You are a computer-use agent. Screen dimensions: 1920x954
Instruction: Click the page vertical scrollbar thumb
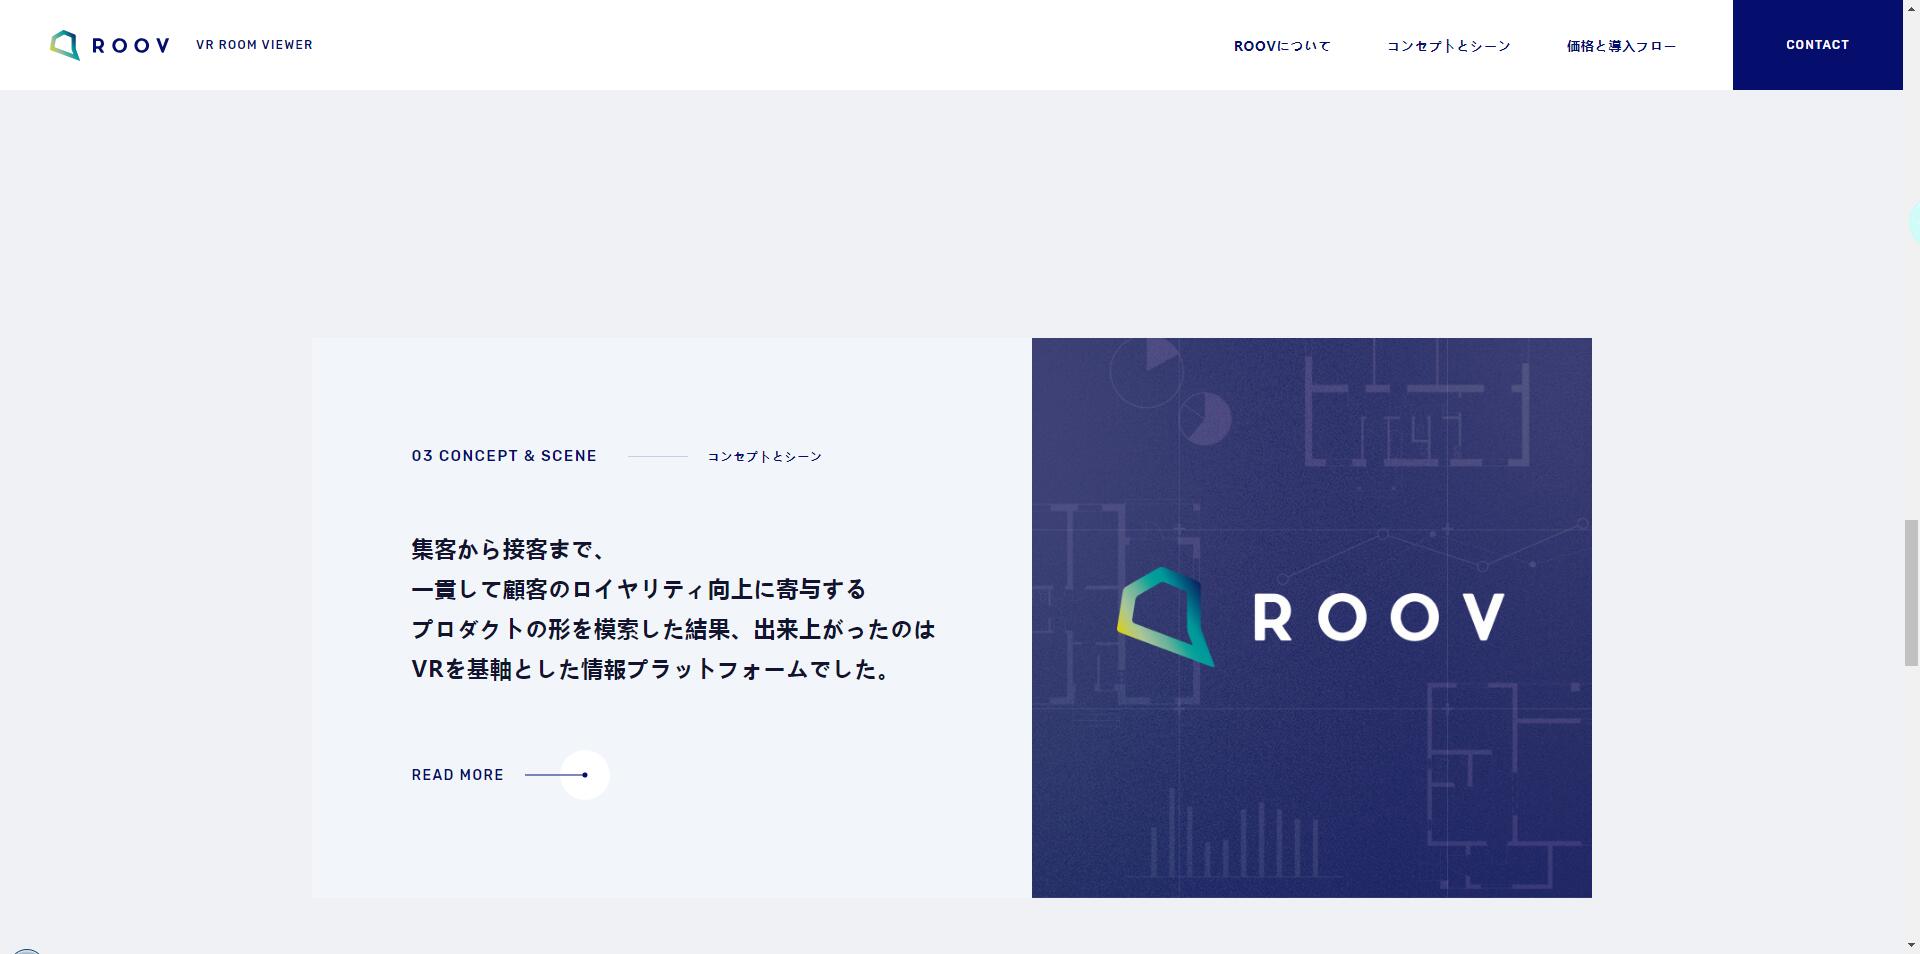[1911, 593]
